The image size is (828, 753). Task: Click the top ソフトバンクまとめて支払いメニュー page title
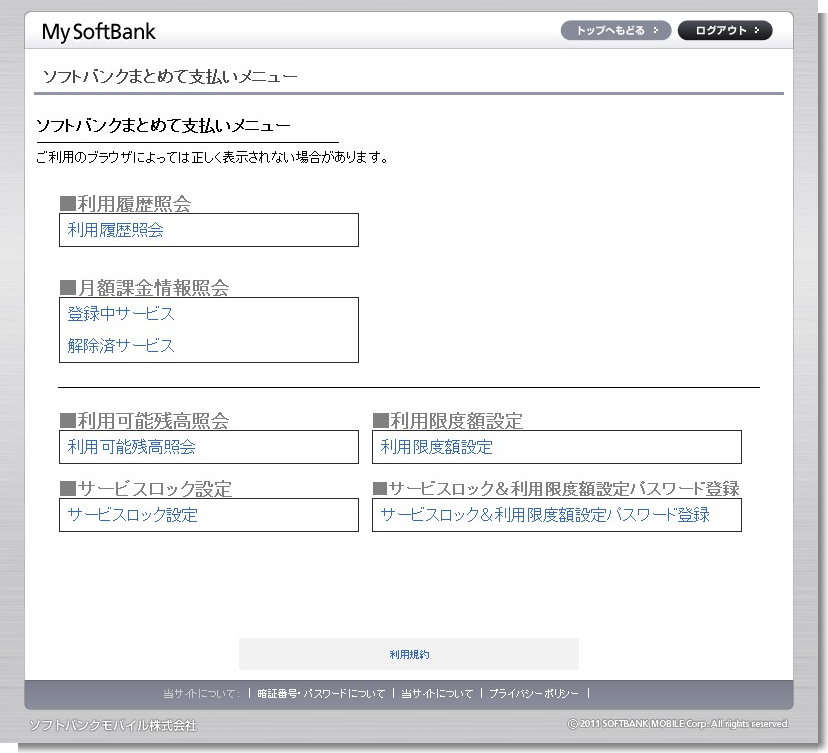point(170,77)
